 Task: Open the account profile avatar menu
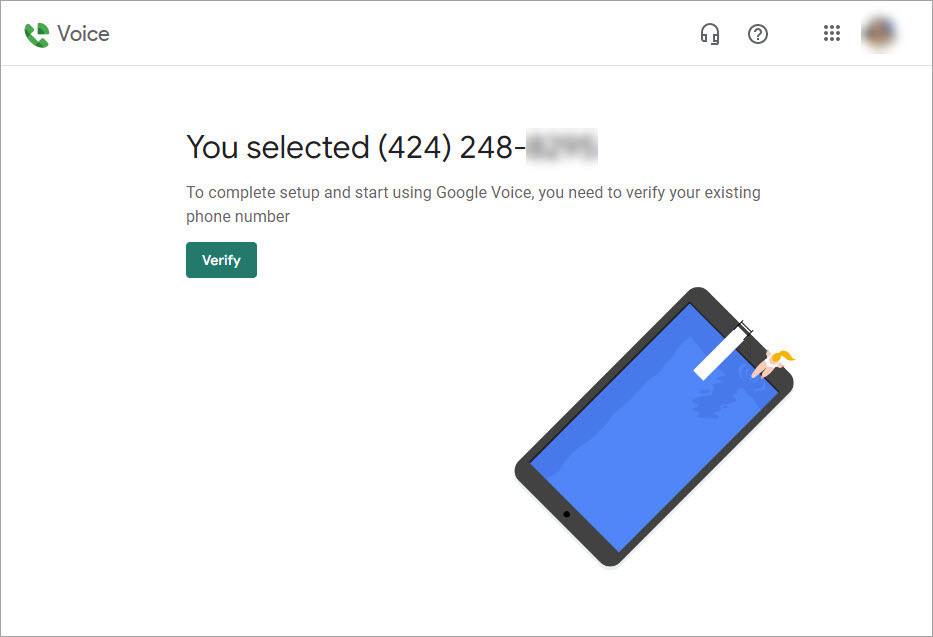879,33
